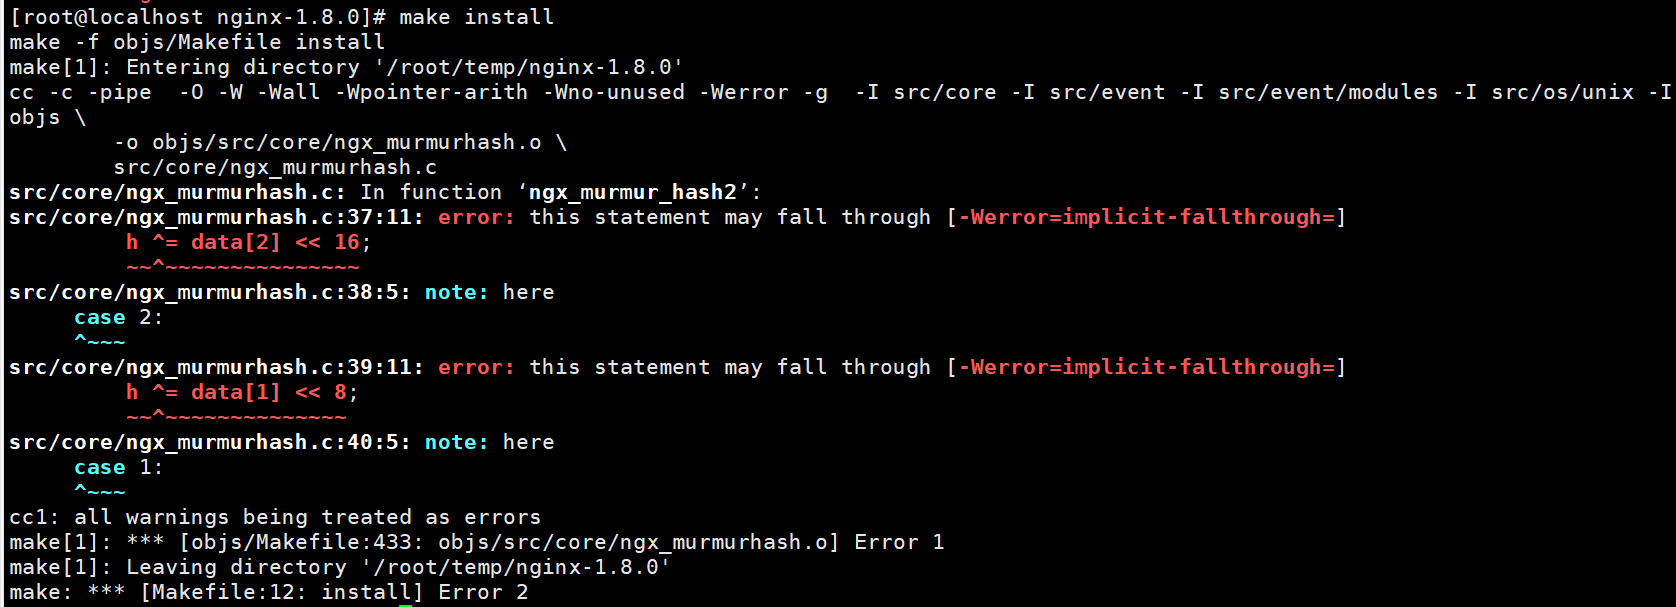Click the second red 'error:' label
Image resolution: width=1676 pixels, height=607 pixels.
tap(476, 367)
